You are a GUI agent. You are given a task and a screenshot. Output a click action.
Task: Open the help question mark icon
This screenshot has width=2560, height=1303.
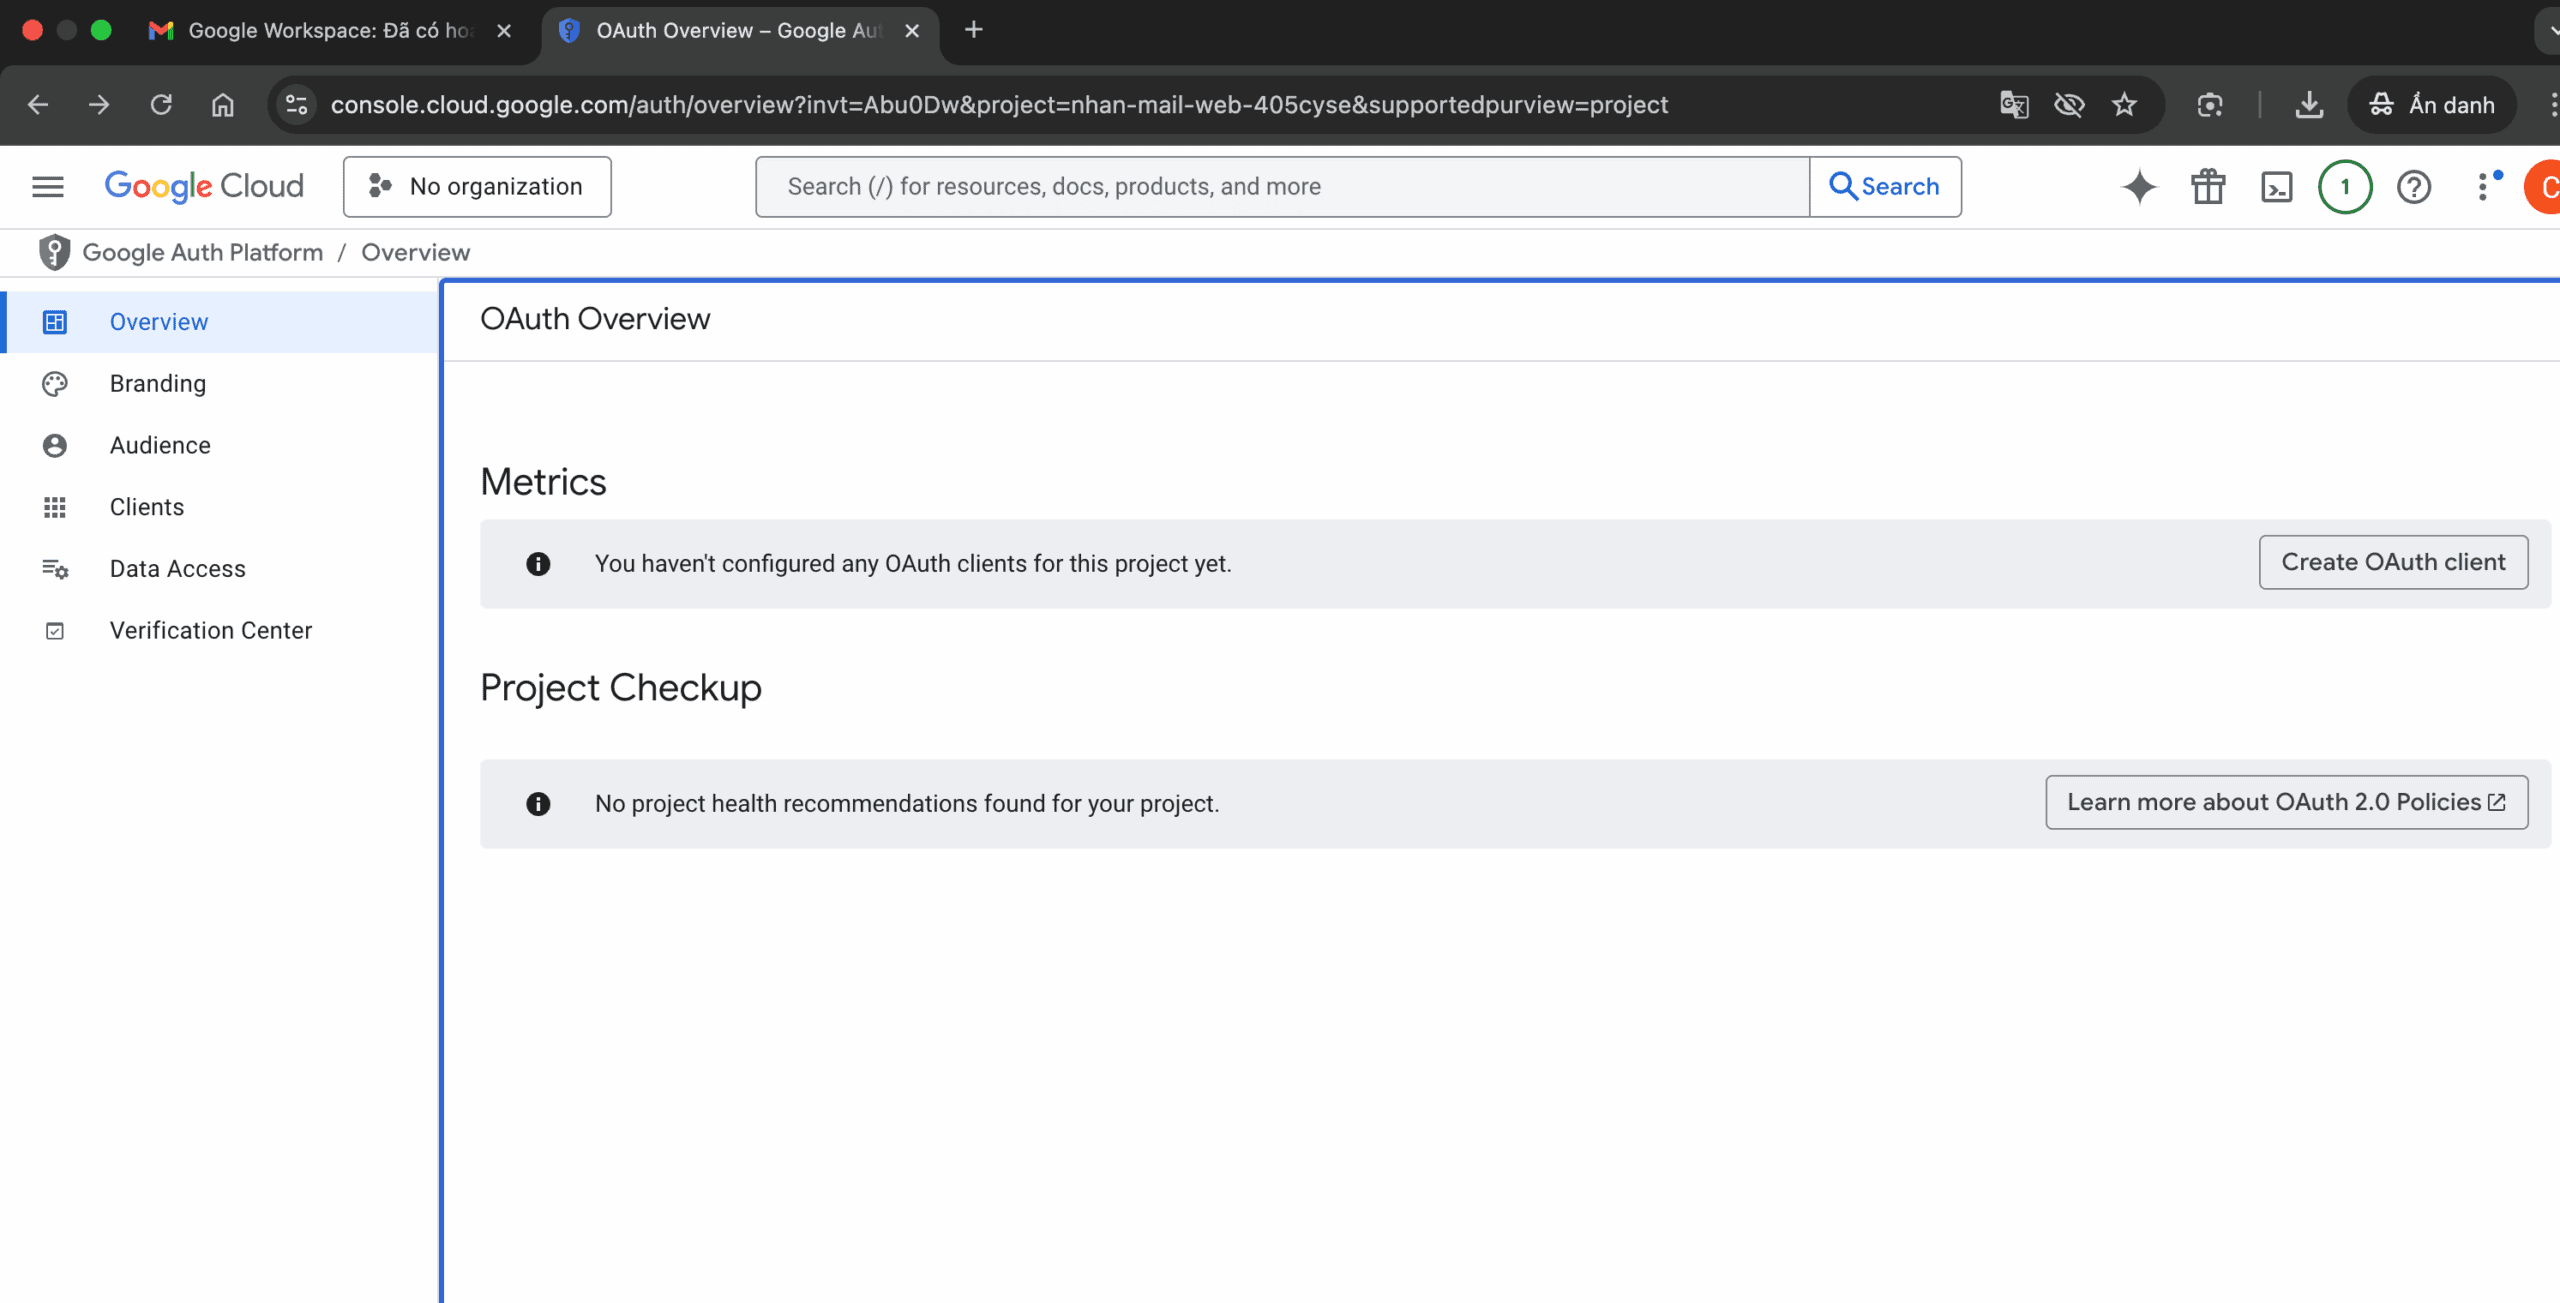tap(2414, 187)
